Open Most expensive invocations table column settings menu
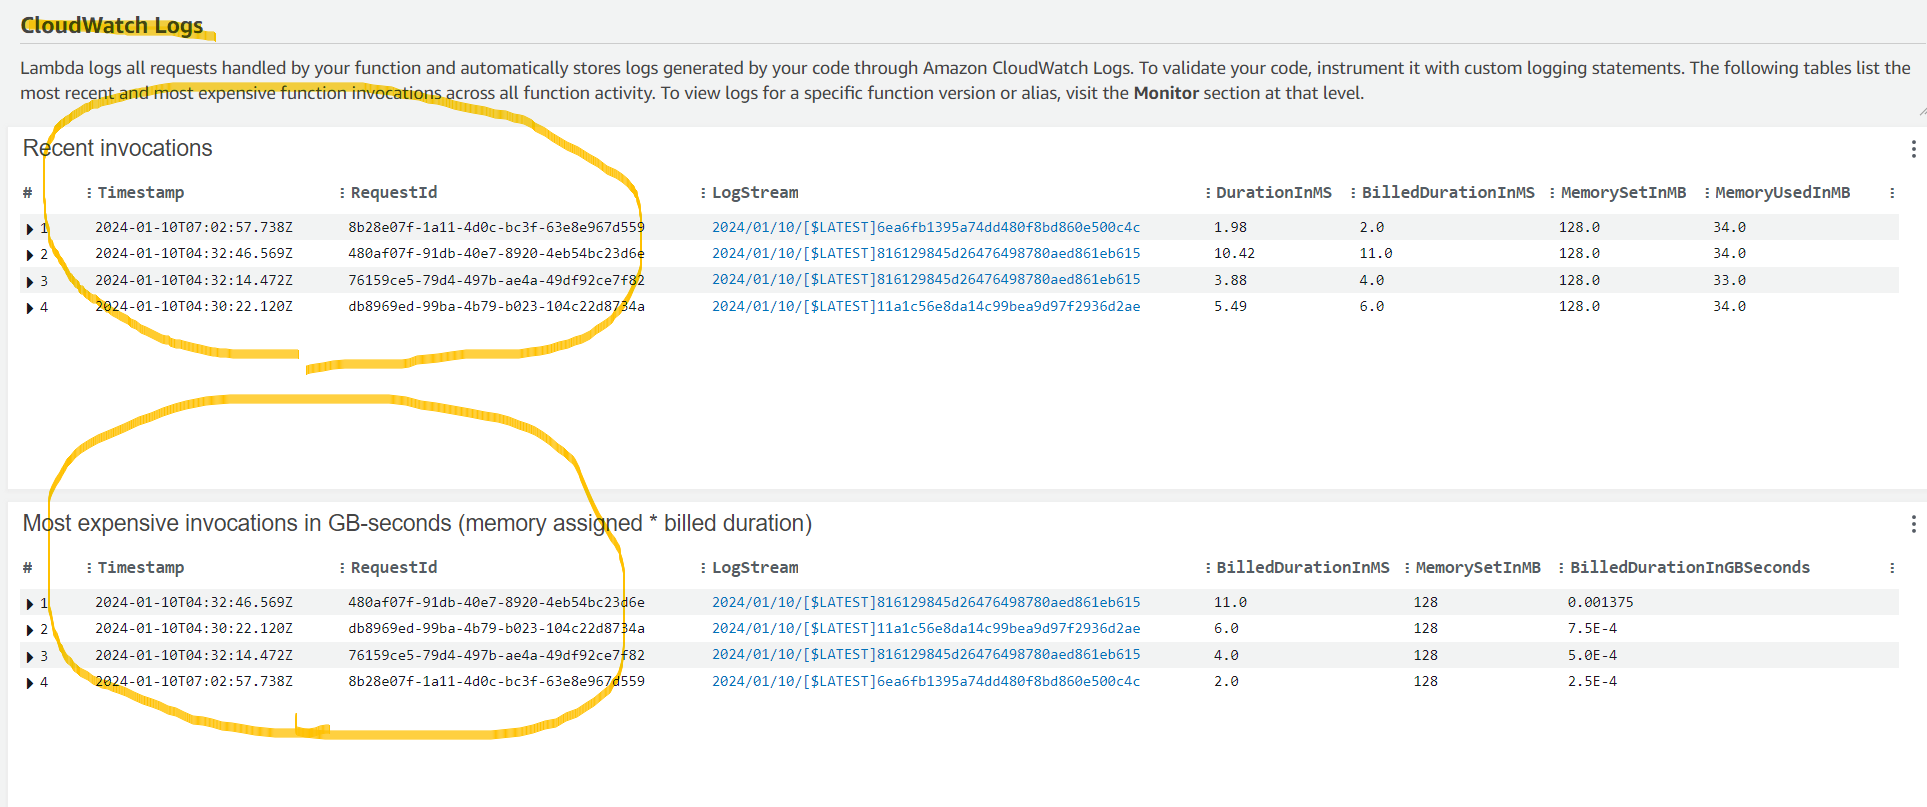Screen dimensions: 1927x807 1892,568
